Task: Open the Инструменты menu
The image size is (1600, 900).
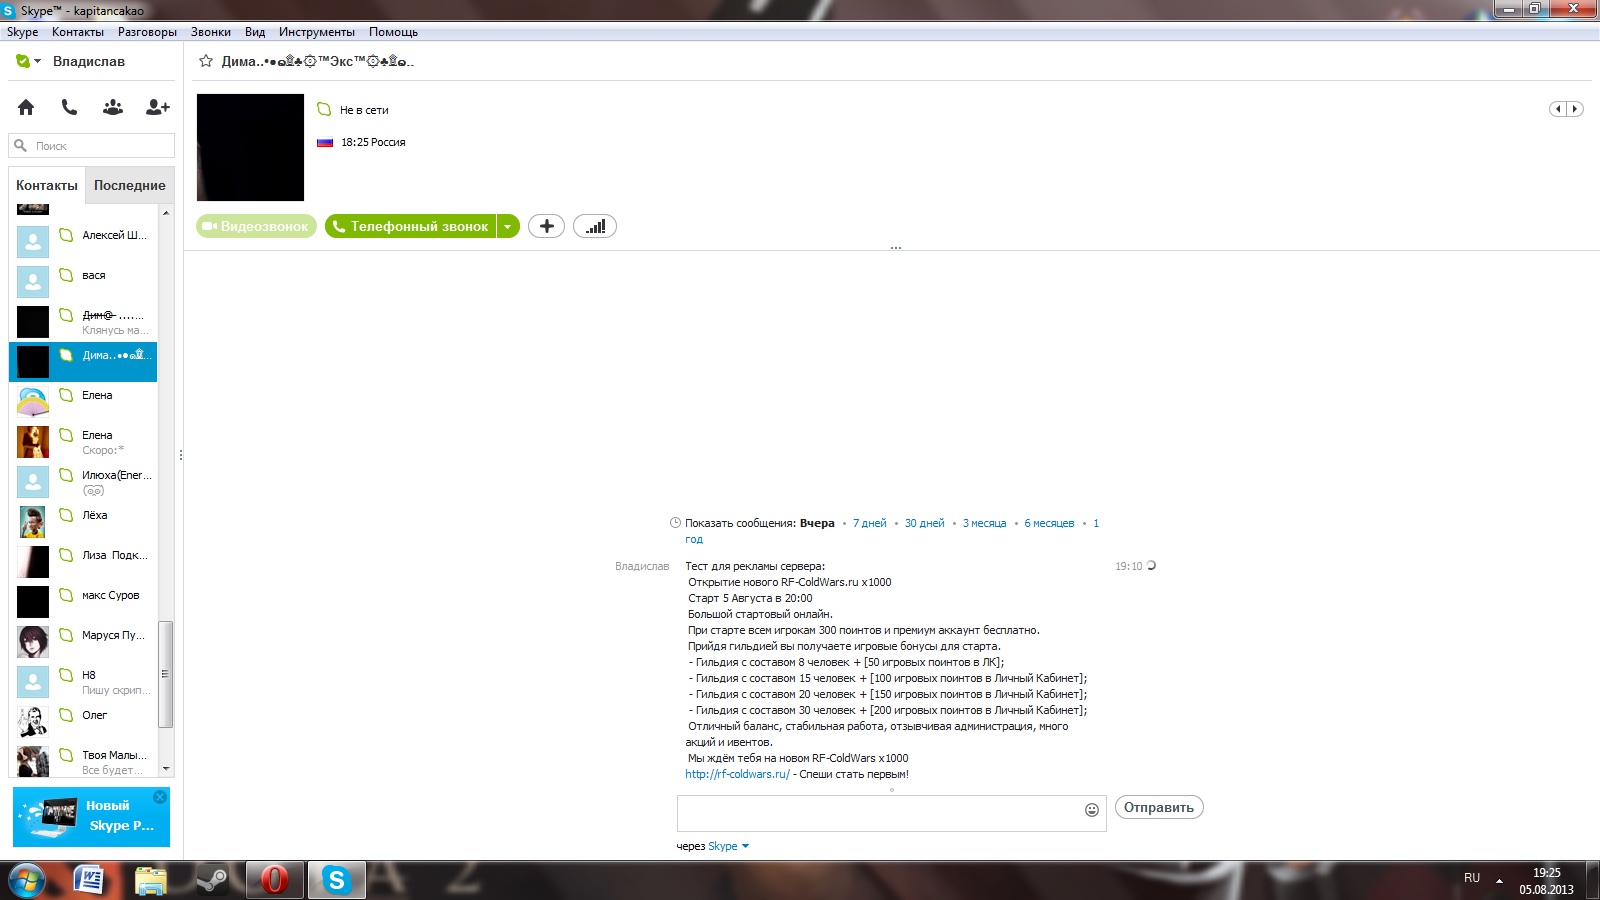Action: [317, 32]
